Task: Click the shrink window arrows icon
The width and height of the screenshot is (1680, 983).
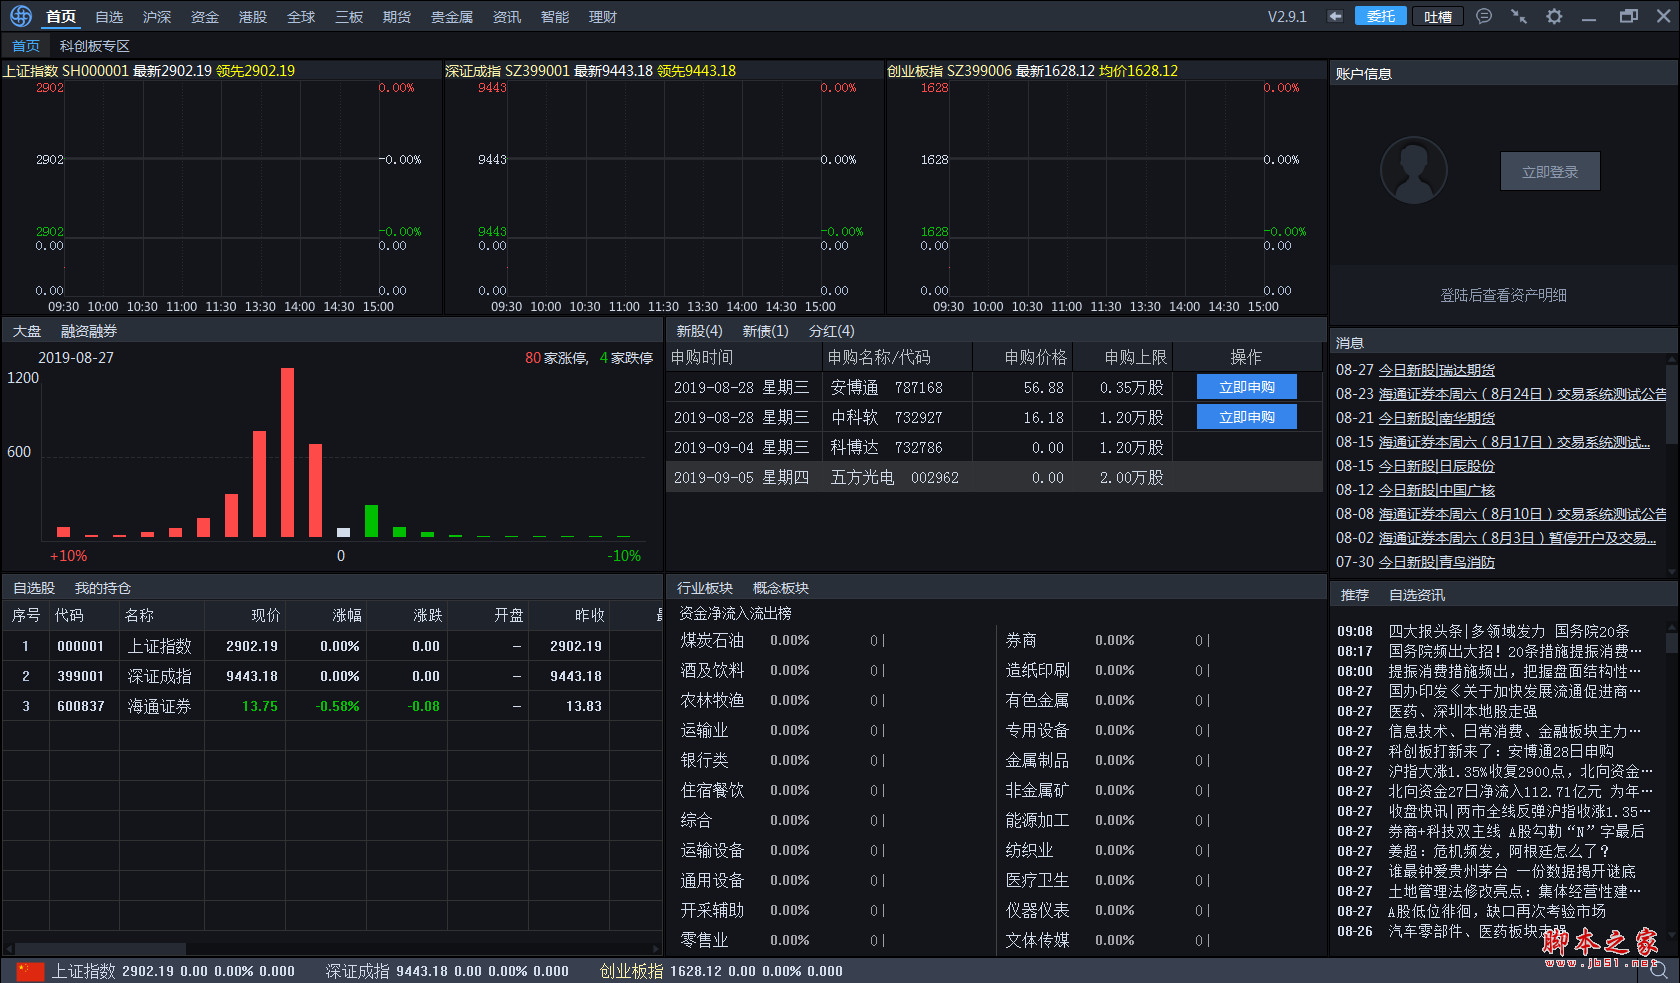Action: (x=1519, y=16)
